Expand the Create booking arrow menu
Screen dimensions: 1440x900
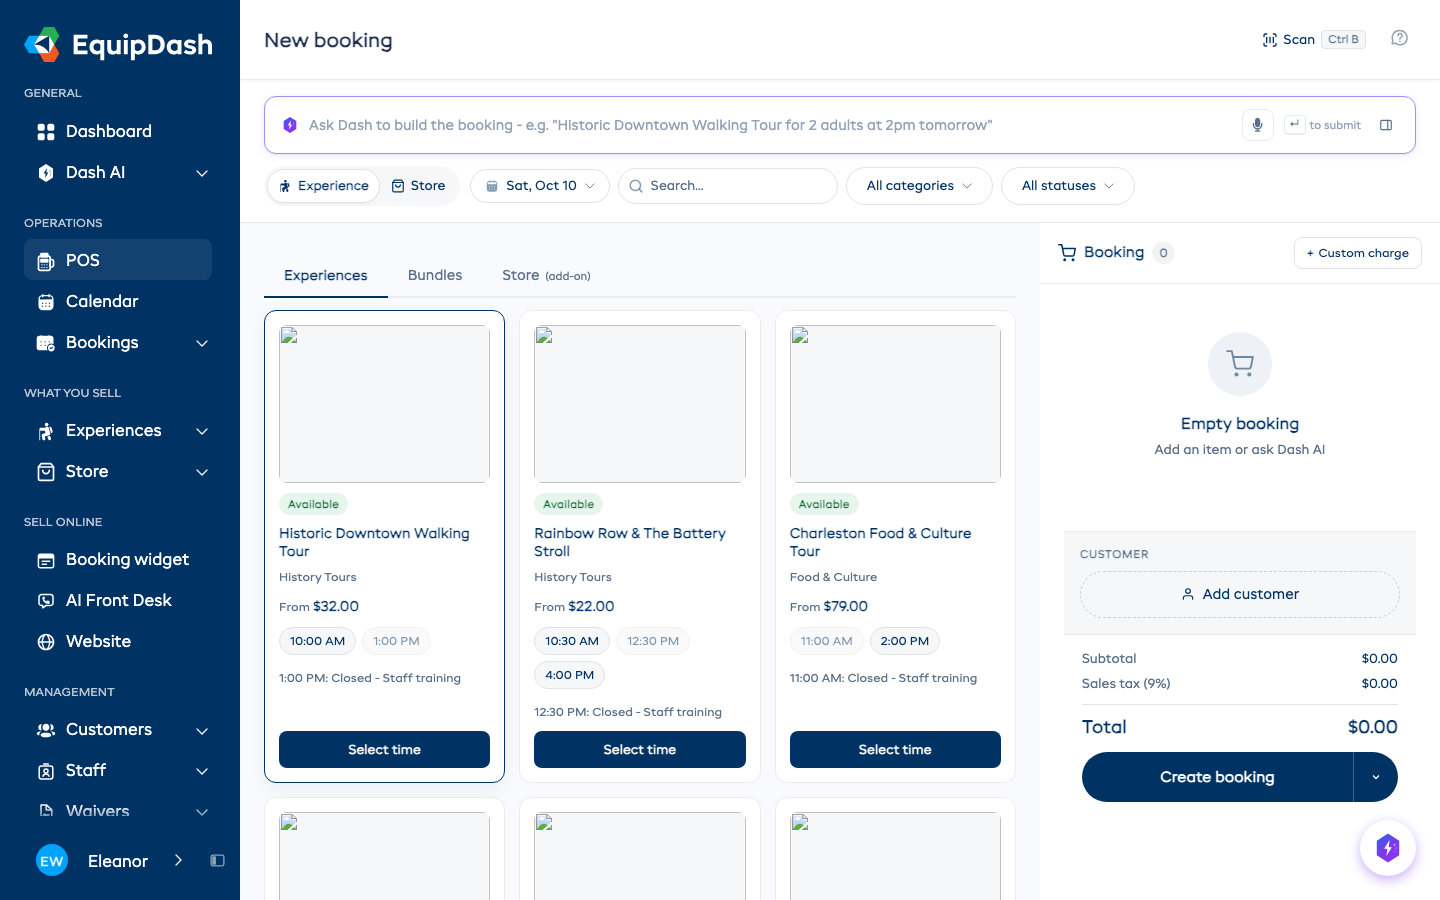1376,777
